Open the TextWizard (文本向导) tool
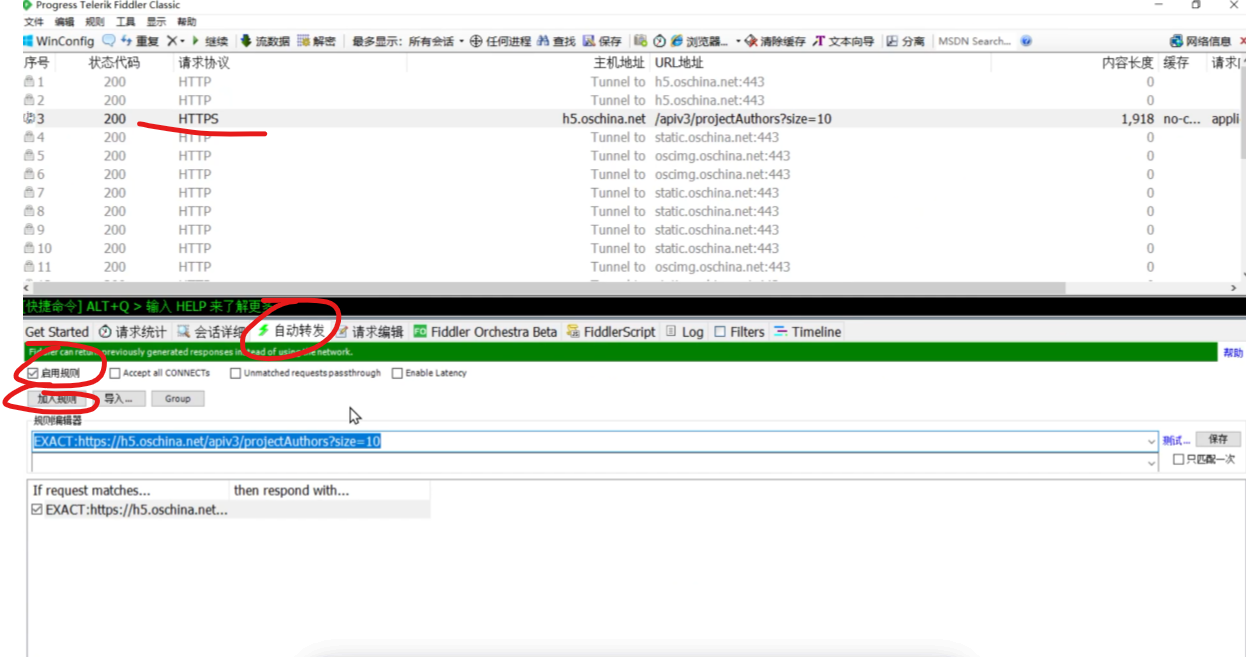Viewport: 1246px width, 657px height. [843, 41]
